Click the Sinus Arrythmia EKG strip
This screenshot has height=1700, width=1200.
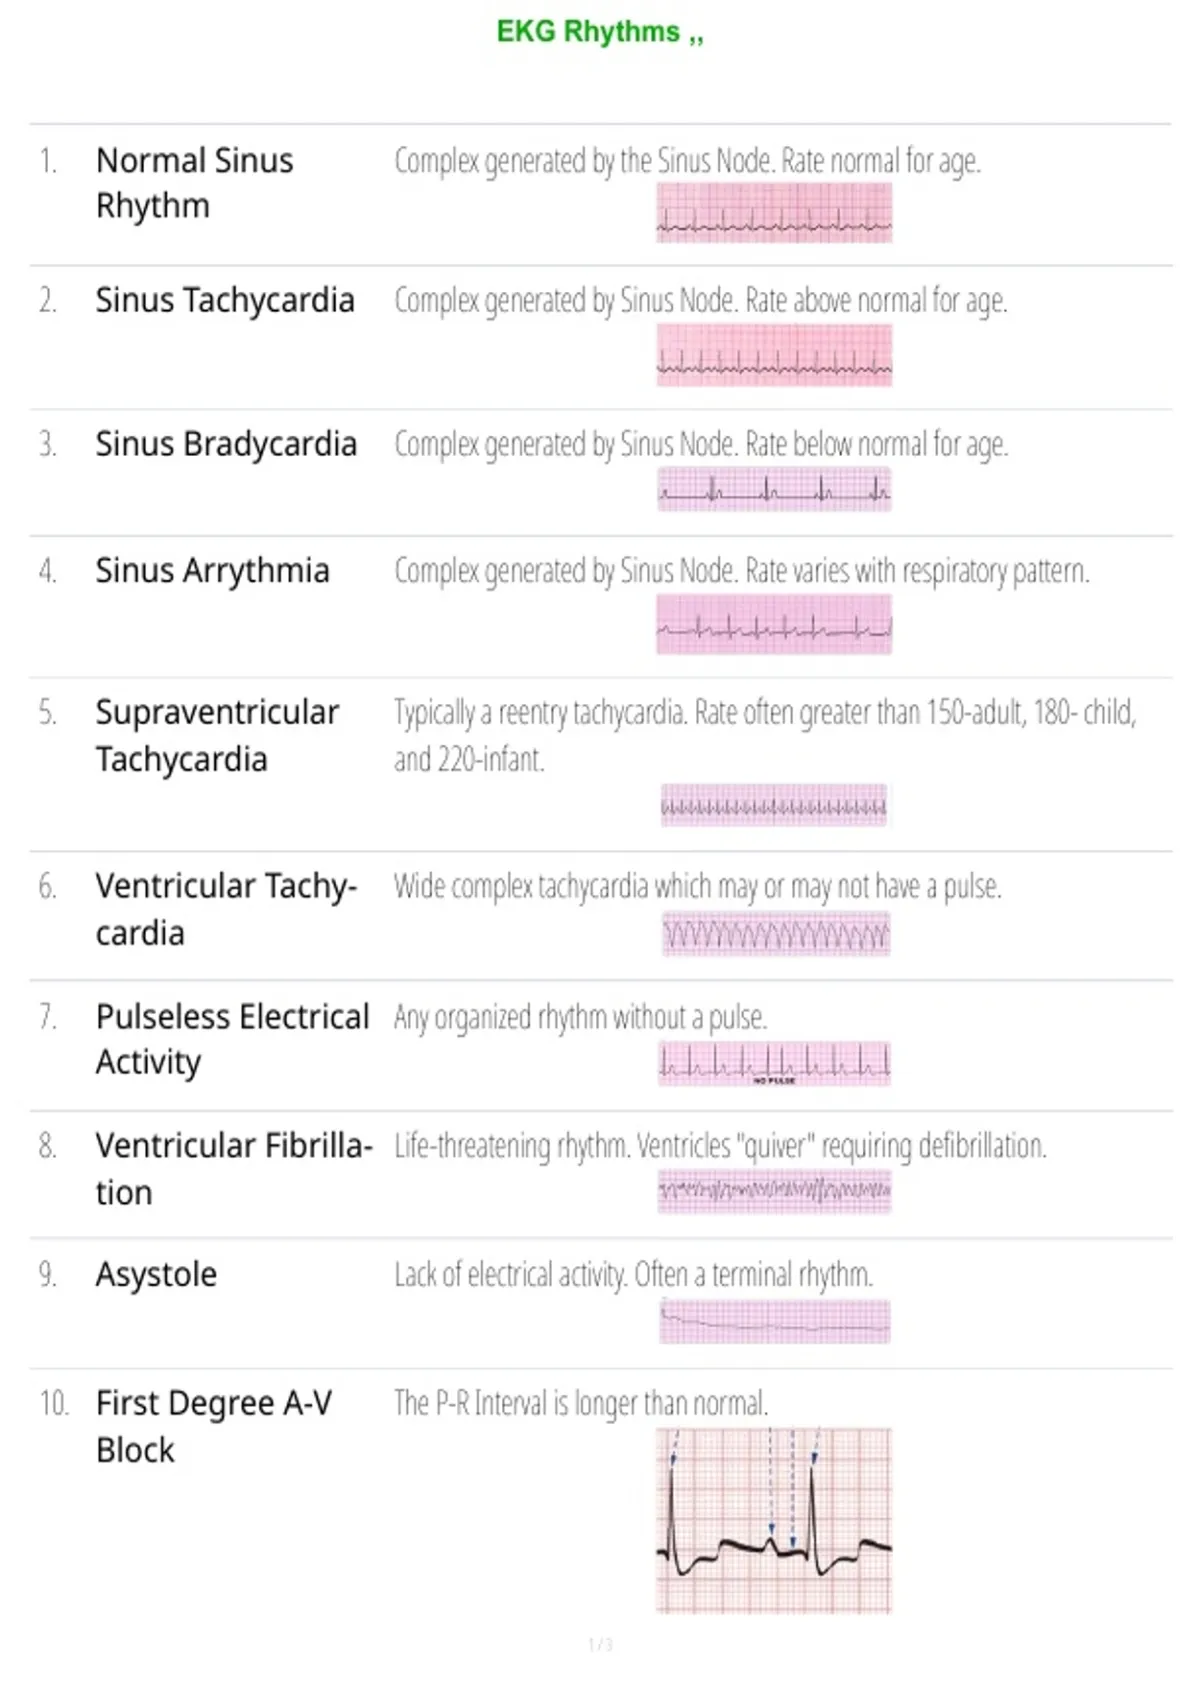tap(774, 625)
